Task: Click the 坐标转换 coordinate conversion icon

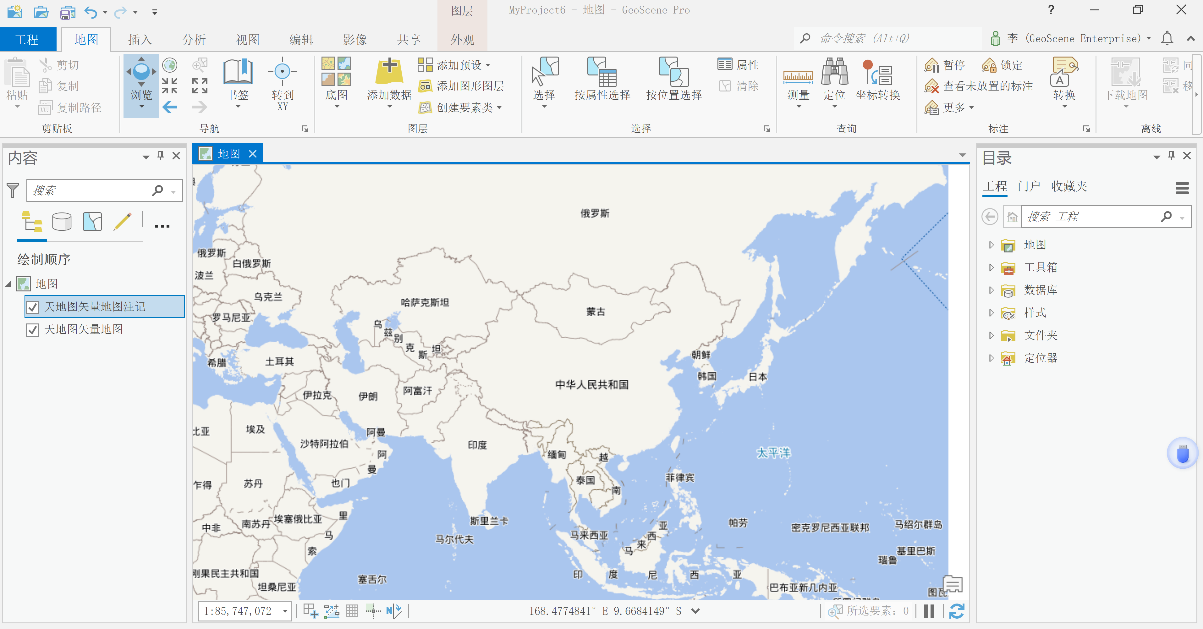Action: click(877, 76)
